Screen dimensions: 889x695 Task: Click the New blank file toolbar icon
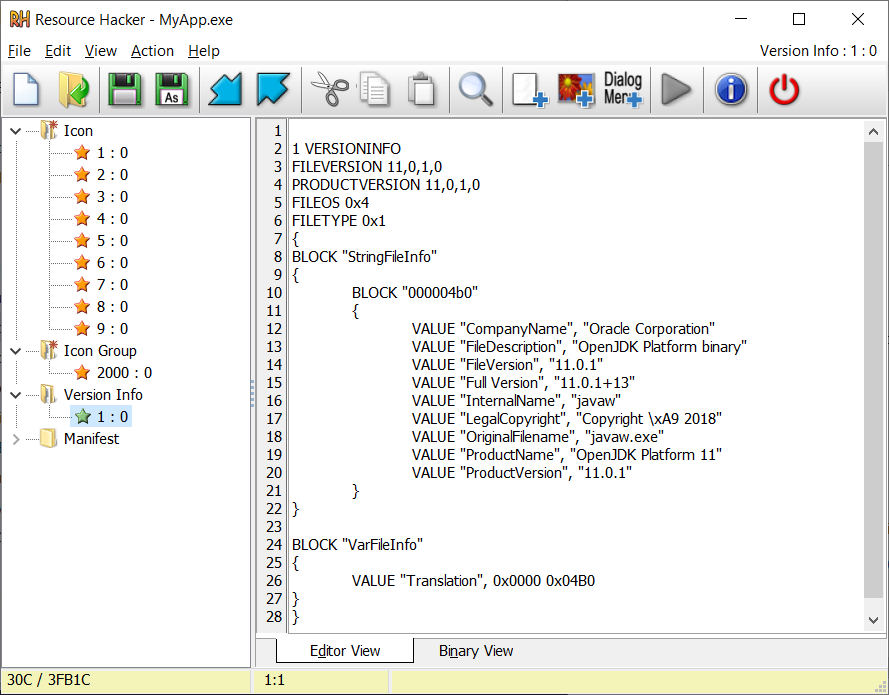coord(26,90)
